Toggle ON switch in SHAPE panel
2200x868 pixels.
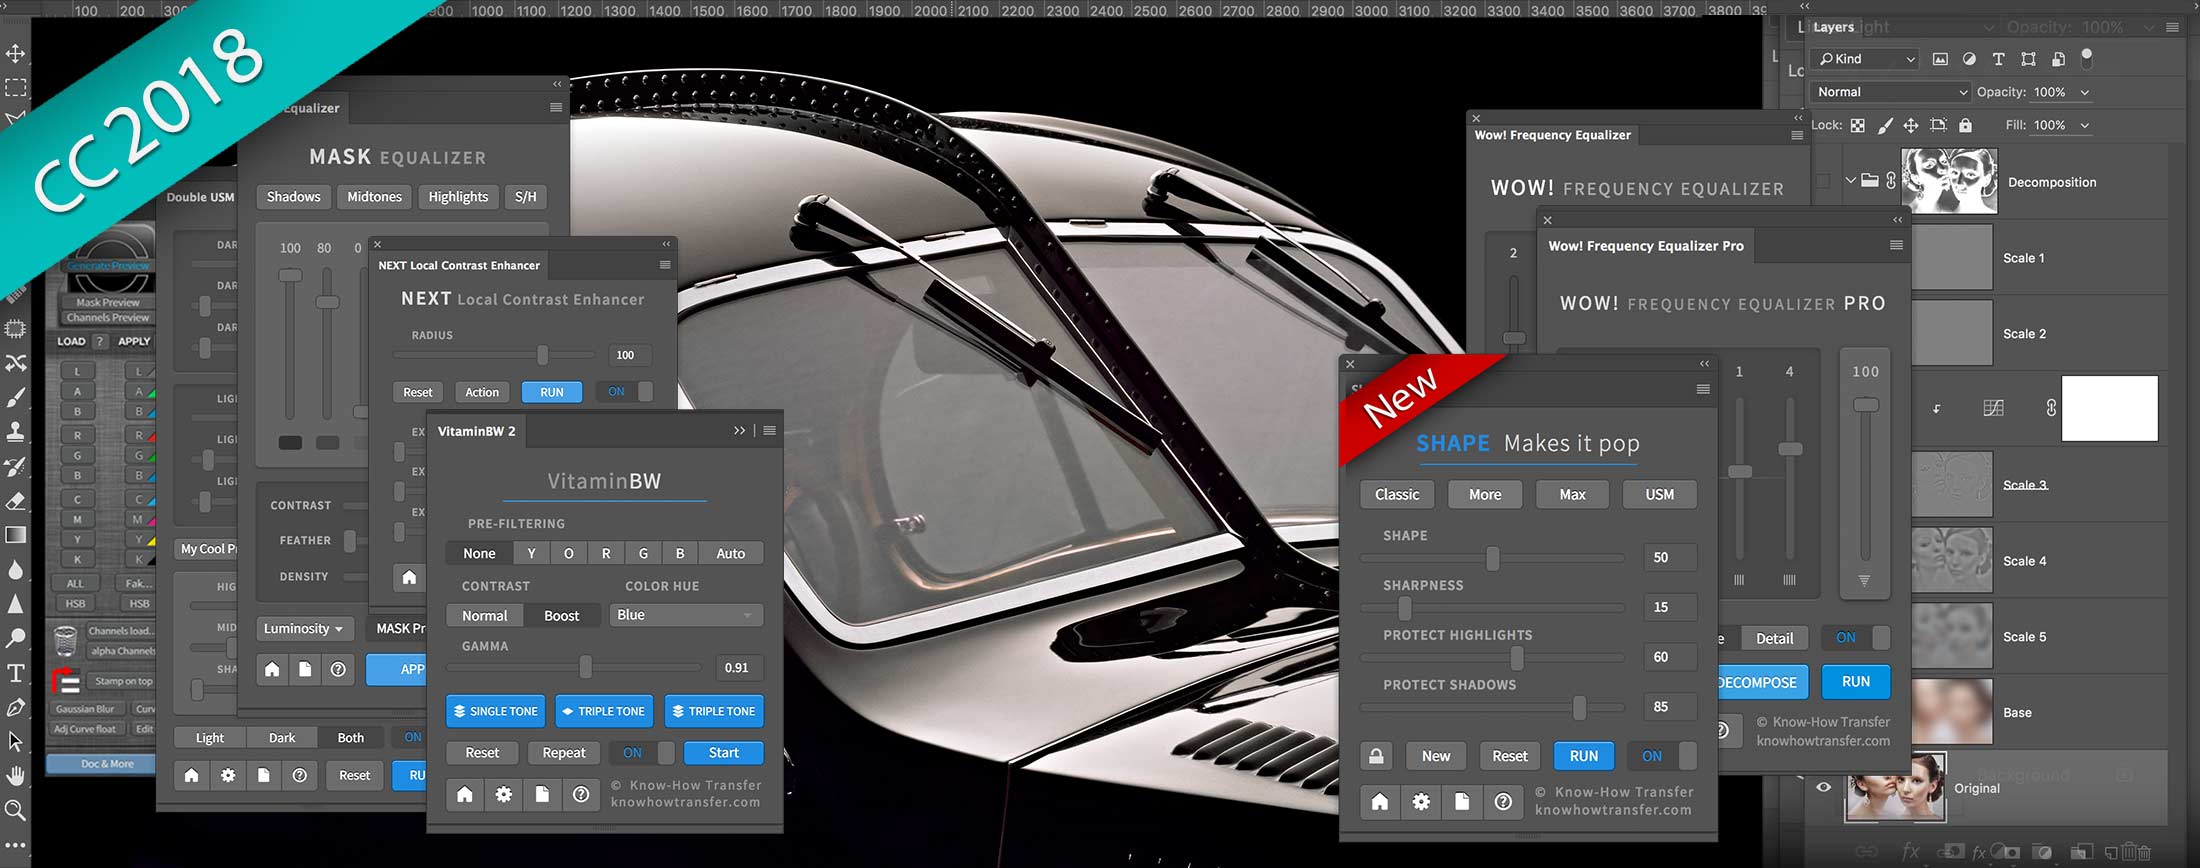point(1662,756)
